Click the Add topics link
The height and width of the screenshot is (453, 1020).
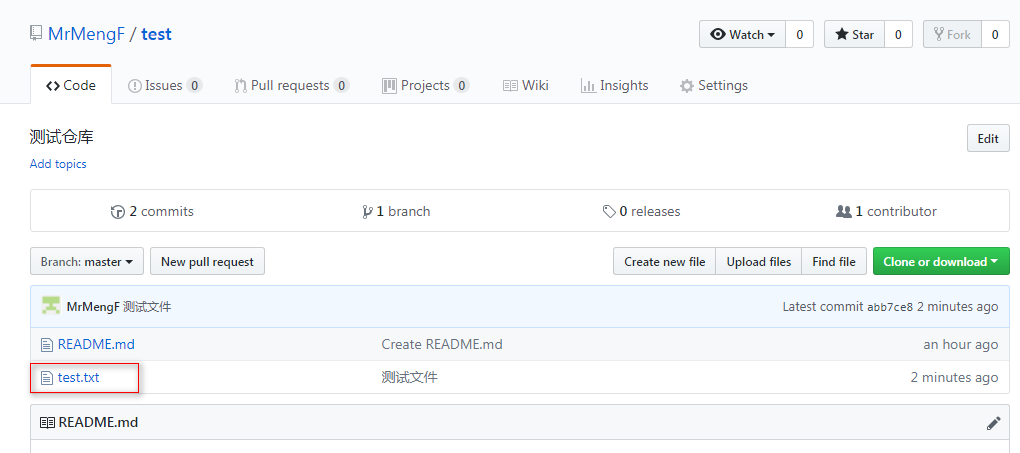pyautogui.click(x=58, y=164)
